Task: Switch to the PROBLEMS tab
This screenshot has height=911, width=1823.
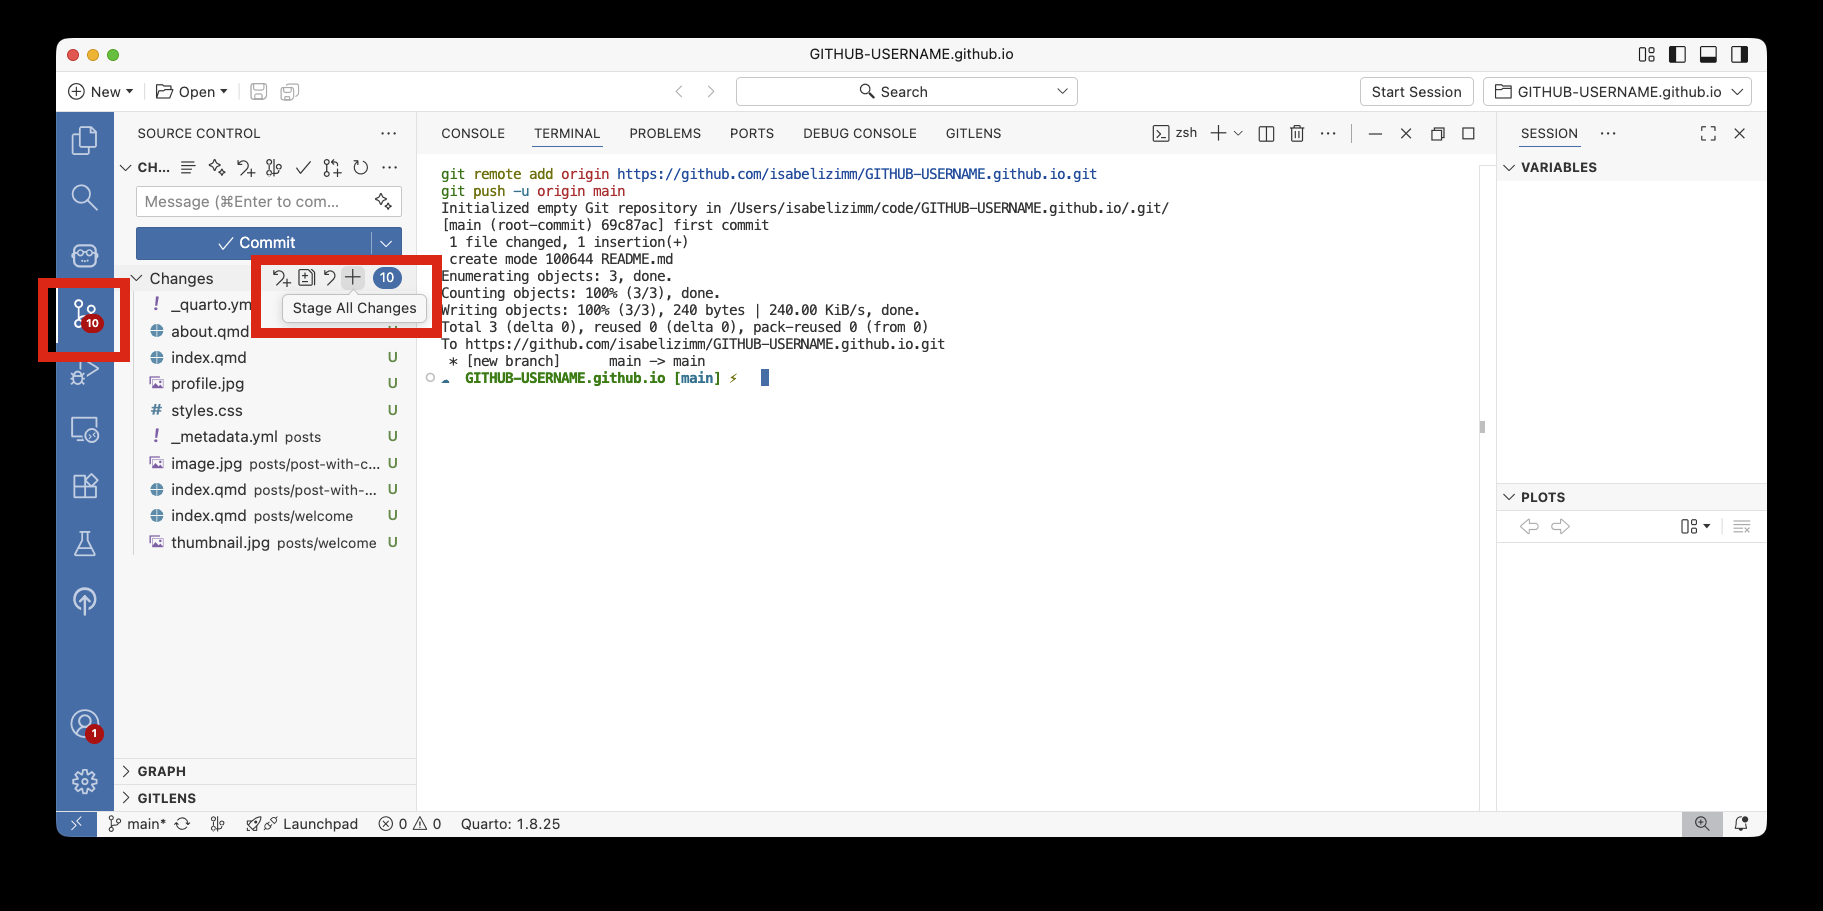Action: [665, 134]
